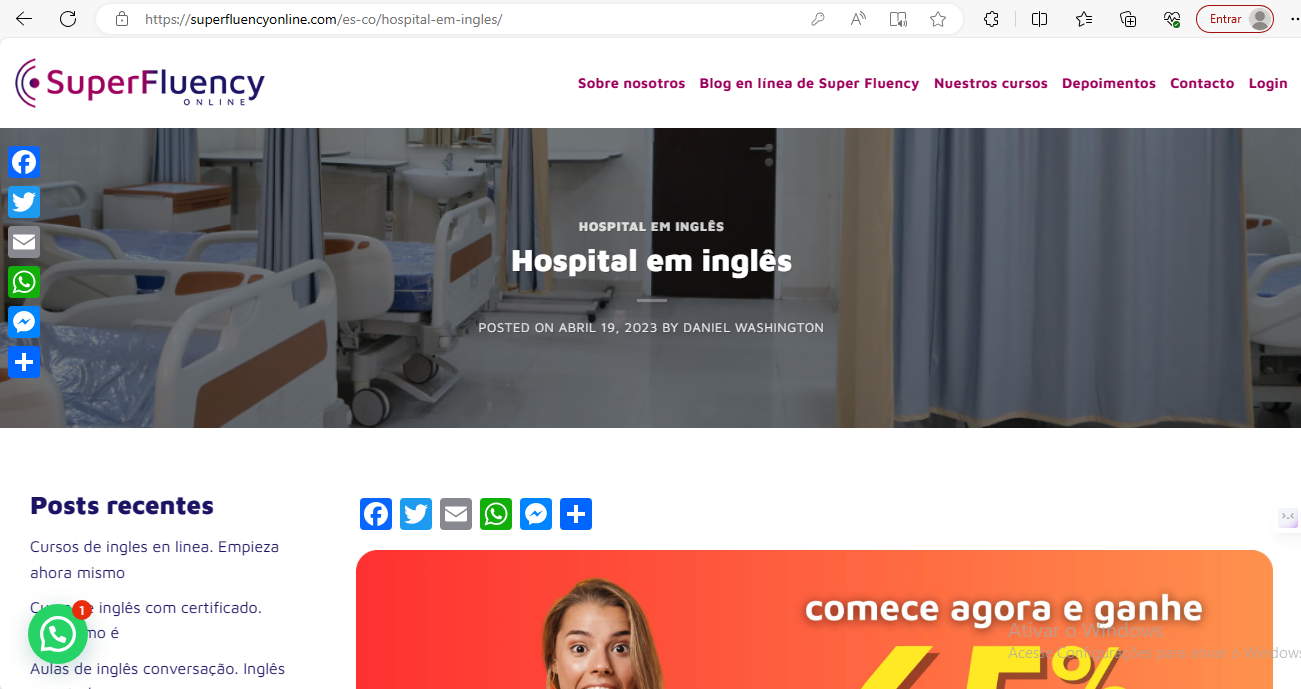Share via sidebar Twitter icon
Screen dimensions: 1301x689
pyautogui.click(x=24, y=202)
